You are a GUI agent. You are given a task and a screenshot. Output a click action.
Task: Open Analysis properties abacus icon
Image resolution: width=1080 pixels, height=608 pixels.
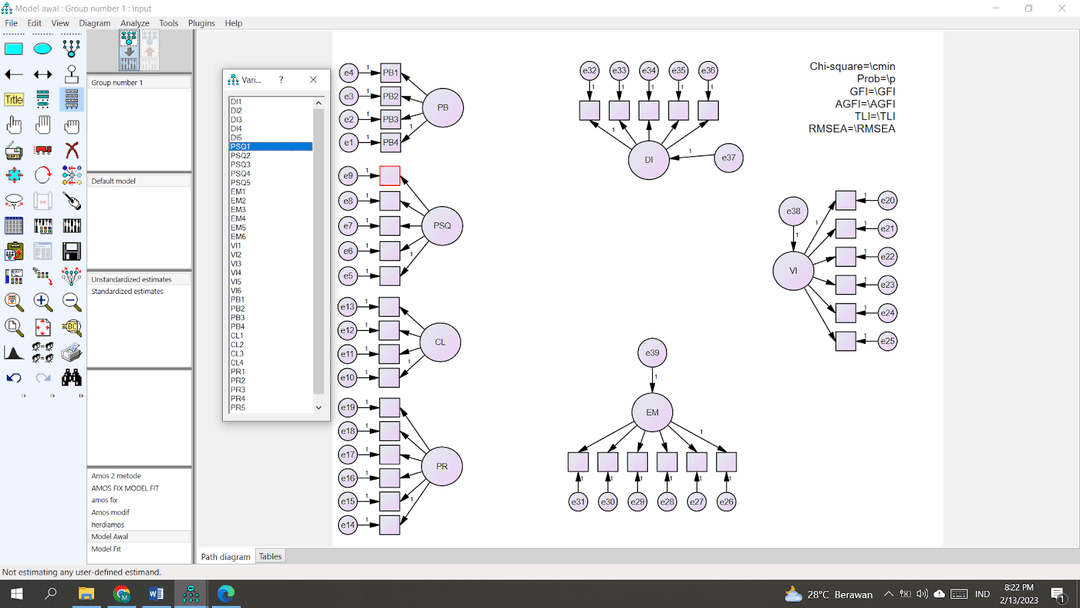(x=43, y=226)
